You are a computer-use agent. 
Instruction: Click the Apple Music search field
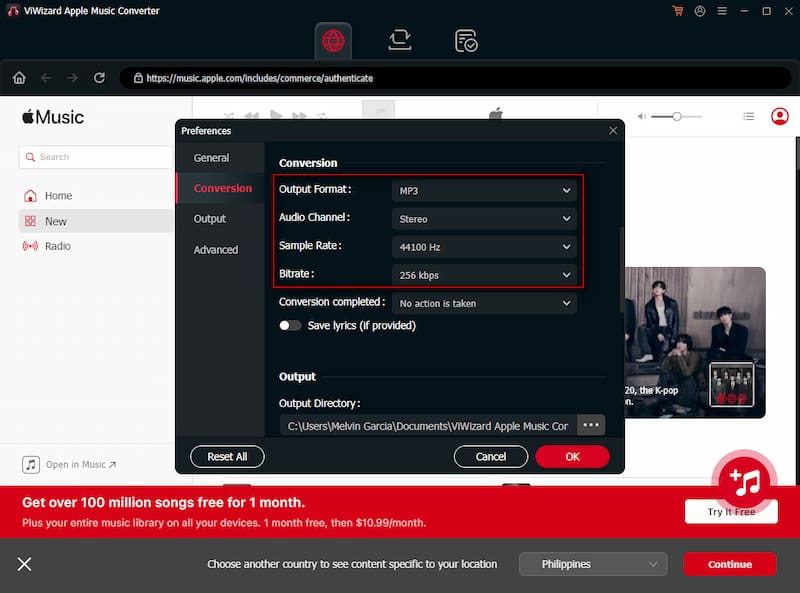point(96,157)
